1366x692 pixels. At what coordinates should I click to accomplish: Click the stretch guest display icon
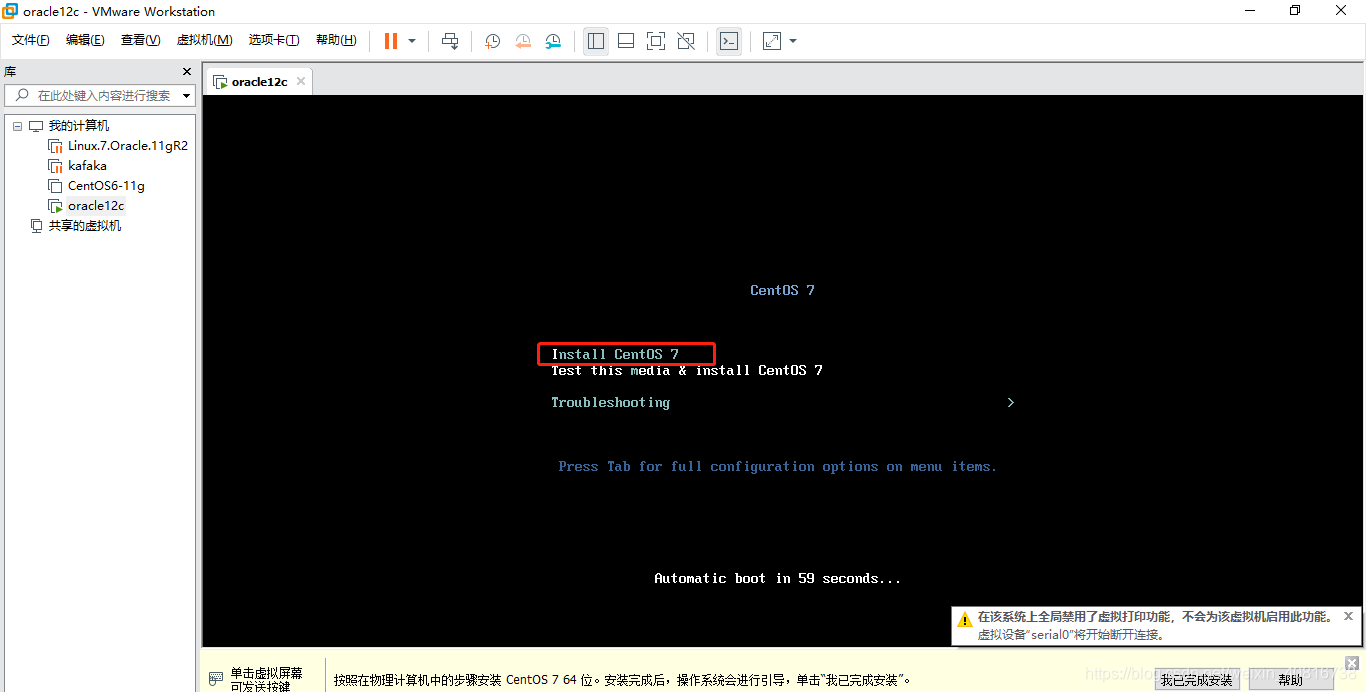(x=772, y=41)
